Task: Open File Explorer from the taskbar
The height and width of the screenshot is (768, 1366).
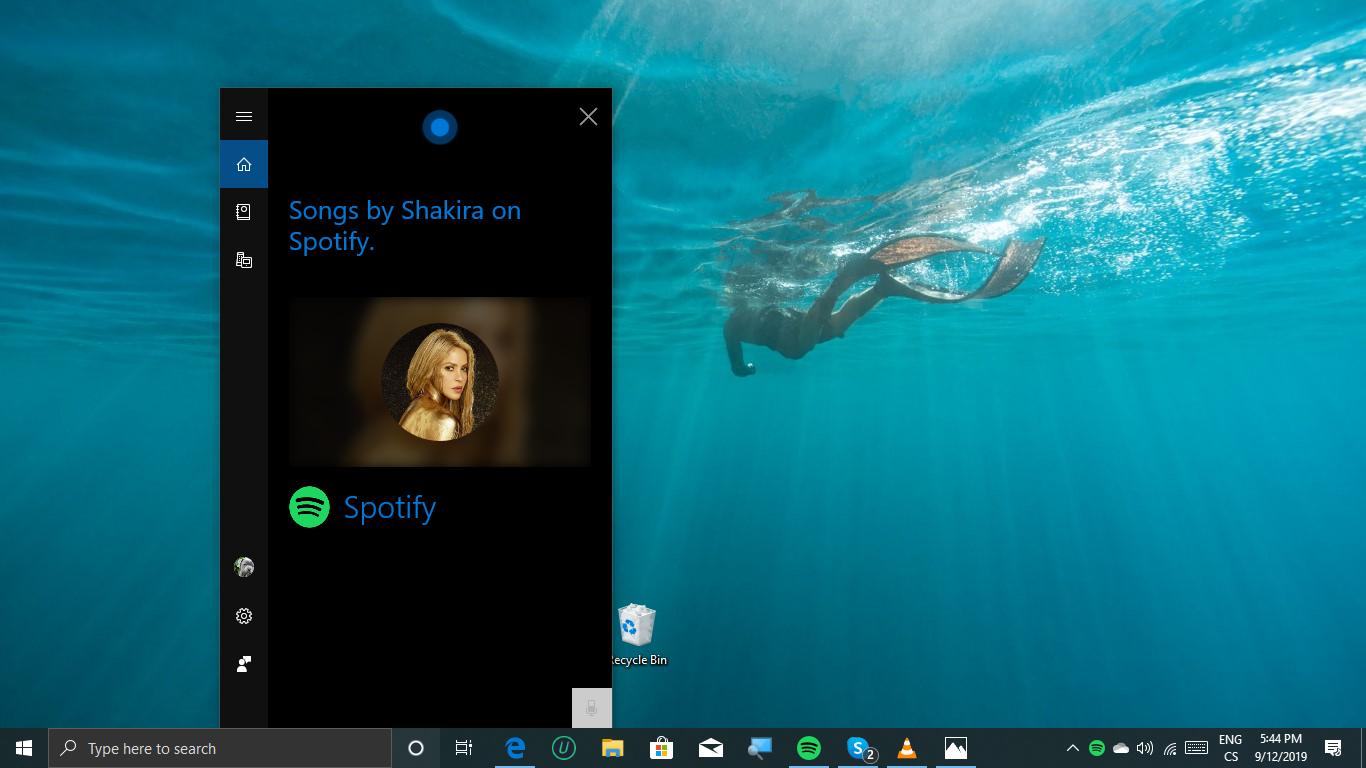Action: pyautogui.click(x=613, y=748)
